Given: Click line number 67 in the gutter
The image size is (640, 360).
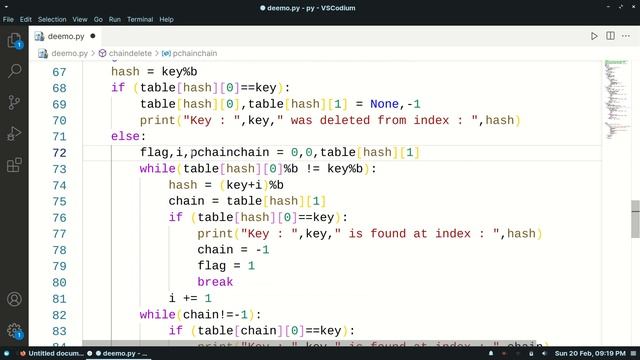Looking at the screenshot, I should 59,72.
